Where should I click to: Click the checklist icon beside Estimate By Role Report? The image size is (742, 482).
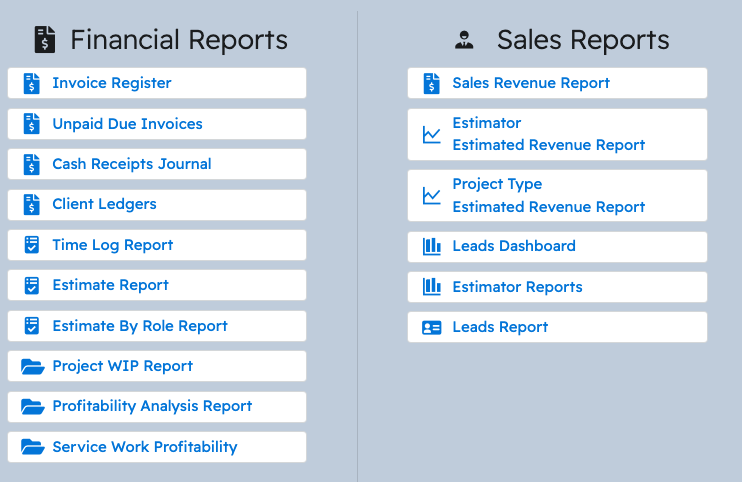tap(32, 326)
